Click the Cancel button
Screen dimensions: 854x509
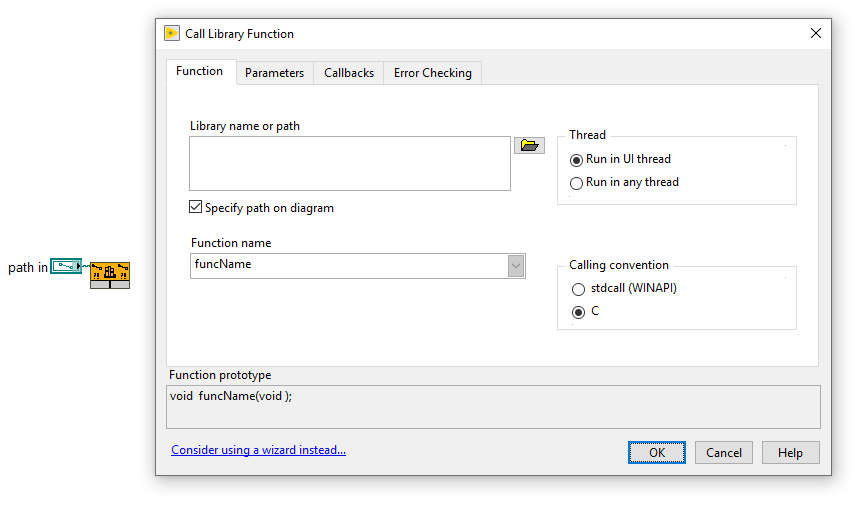(723, 452)
